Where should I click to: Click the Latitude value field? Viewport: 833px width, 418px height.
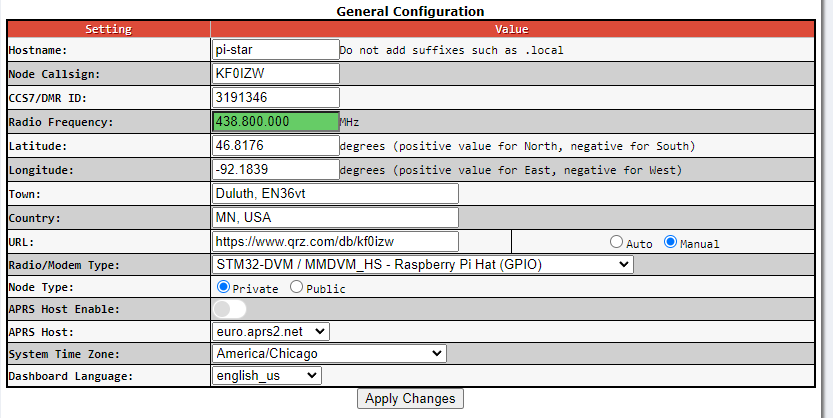[276, 145]
